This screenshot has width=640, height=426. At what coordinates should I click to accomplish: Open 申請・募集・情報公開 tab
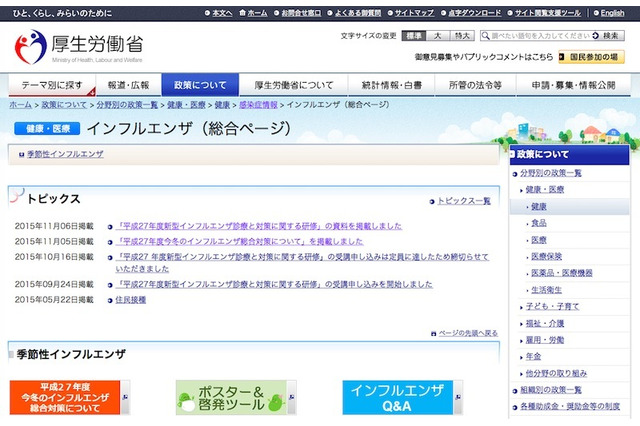pyautogui.click(x=573, y=85)
